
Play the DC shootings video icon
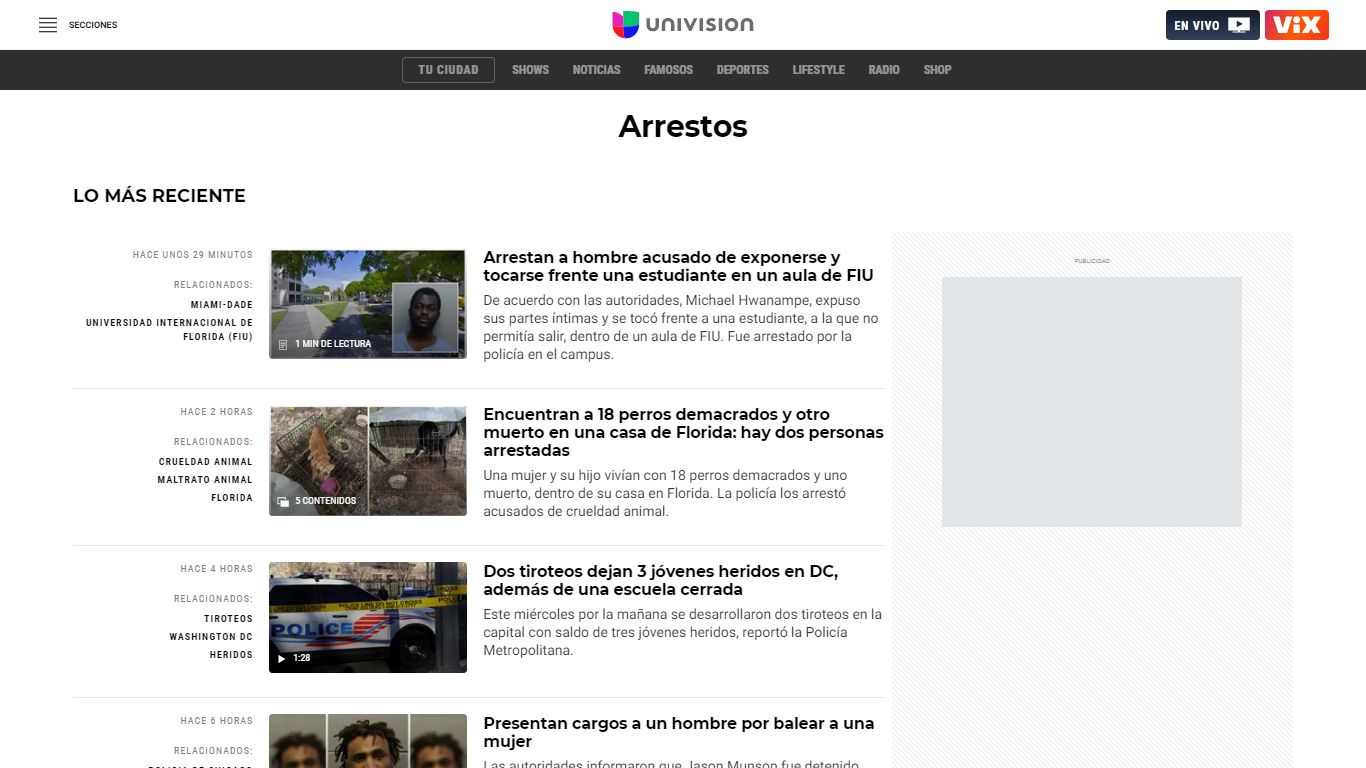(x=282, y=658)
